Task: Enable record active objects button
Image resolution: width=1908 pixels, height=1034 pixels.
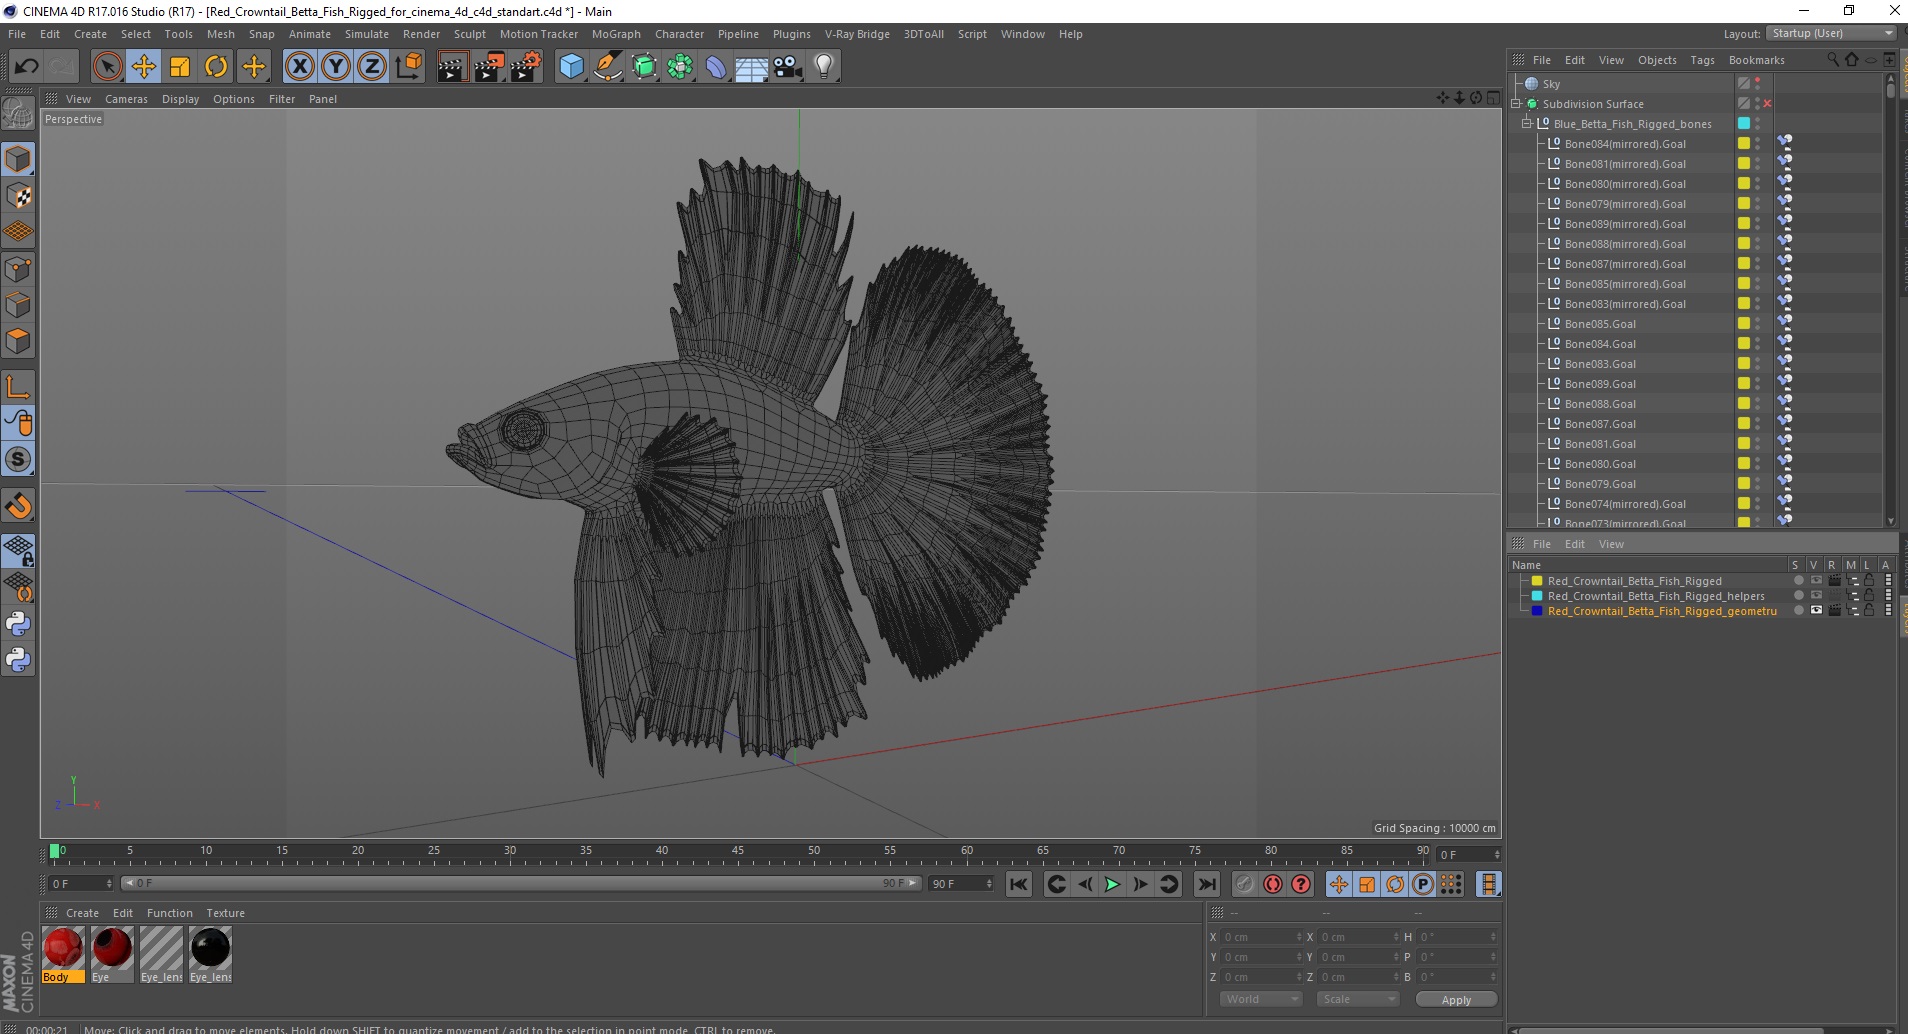Action: [1244, 884]
